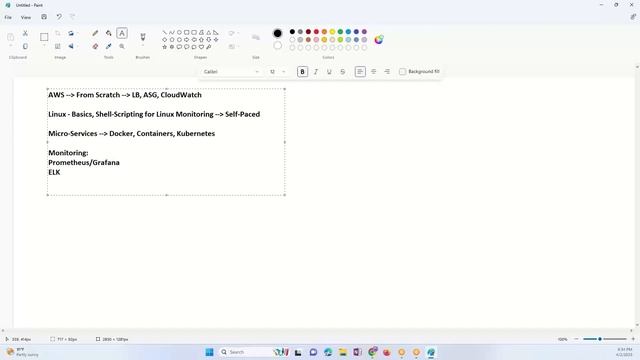Activate the Text tool
The width and height of the screenshot is (640, 360).
click(122, 33)
